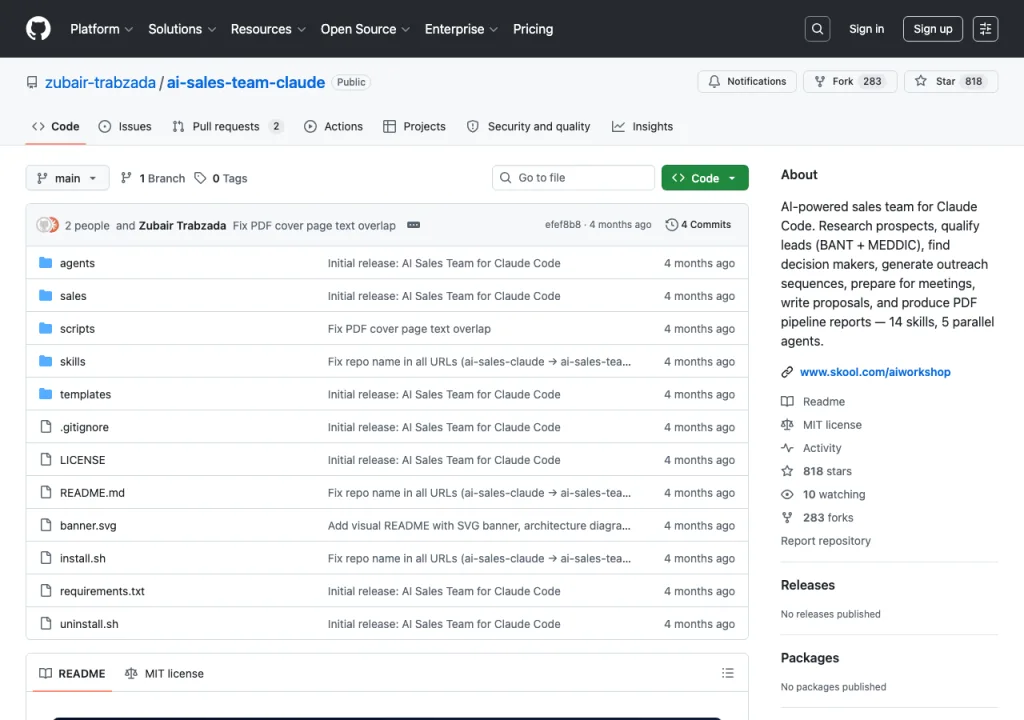This screenshot has height=720, width=1024.
Task: Click Report repository link
Action: (x=825, y=540)
